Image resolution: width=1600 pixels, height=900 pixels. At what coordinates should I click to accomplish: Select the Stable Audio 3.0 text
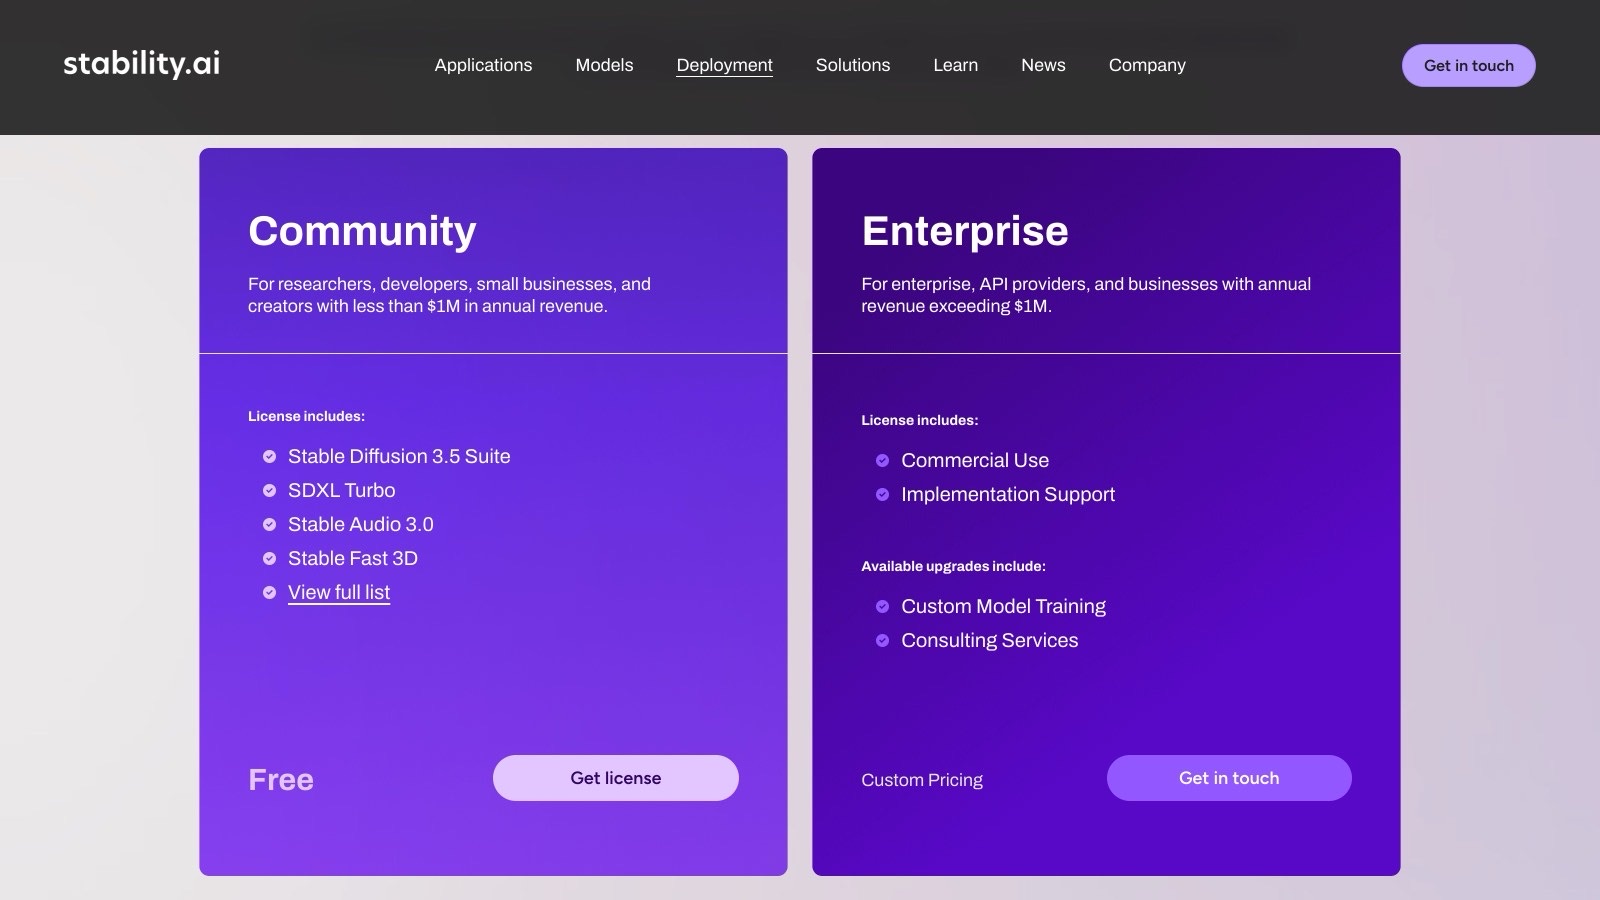[361, 524]
